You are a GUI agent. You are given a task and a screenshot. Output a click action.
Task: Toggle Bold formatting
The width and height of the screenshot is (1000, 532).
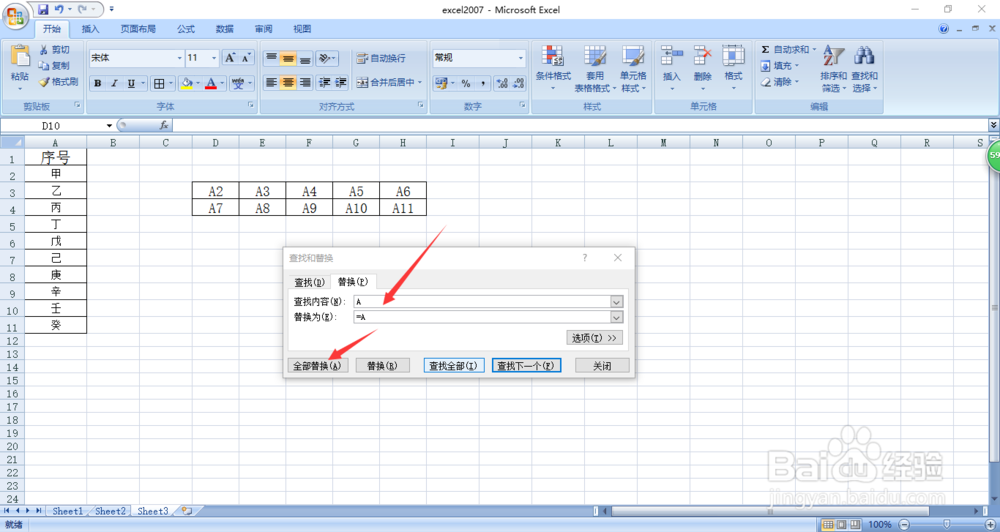coord(98,83)
